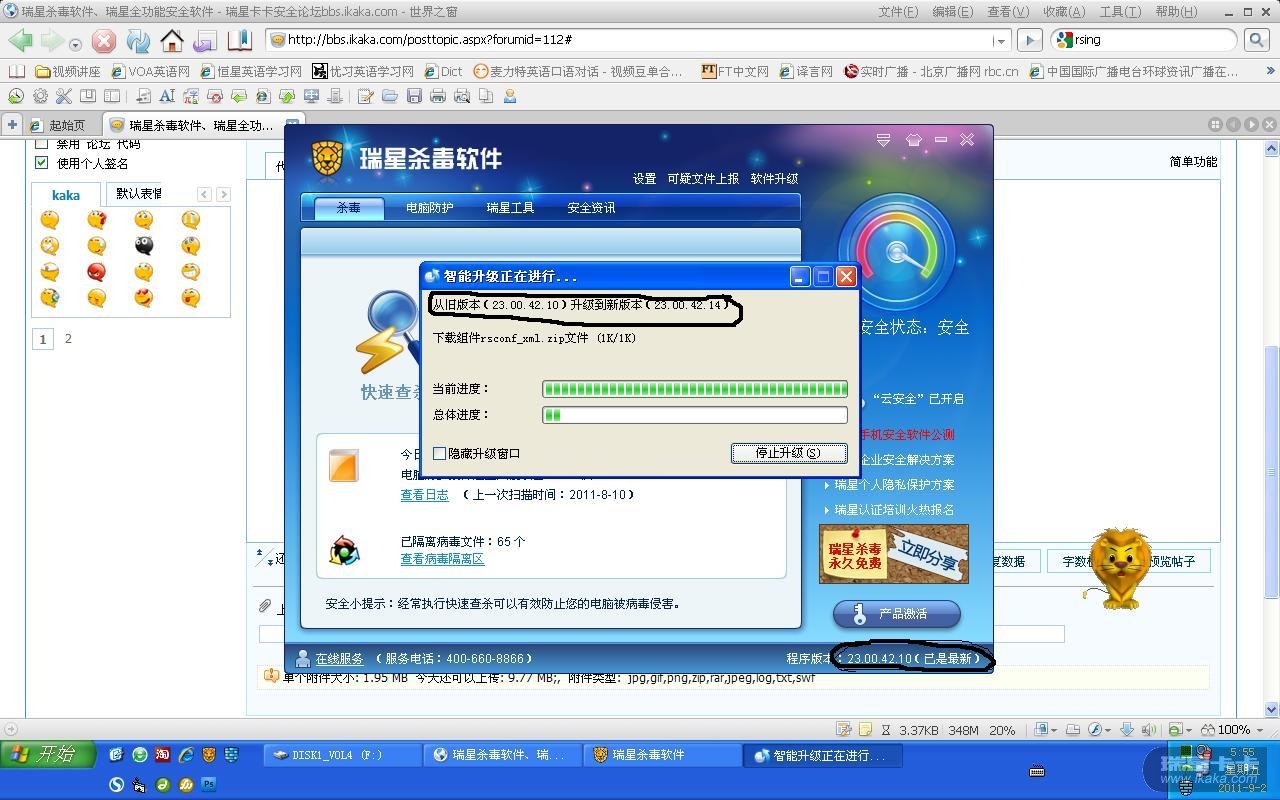Toggle the use personal signature checkbox
1280x800 pixels.
coord(41,163)
